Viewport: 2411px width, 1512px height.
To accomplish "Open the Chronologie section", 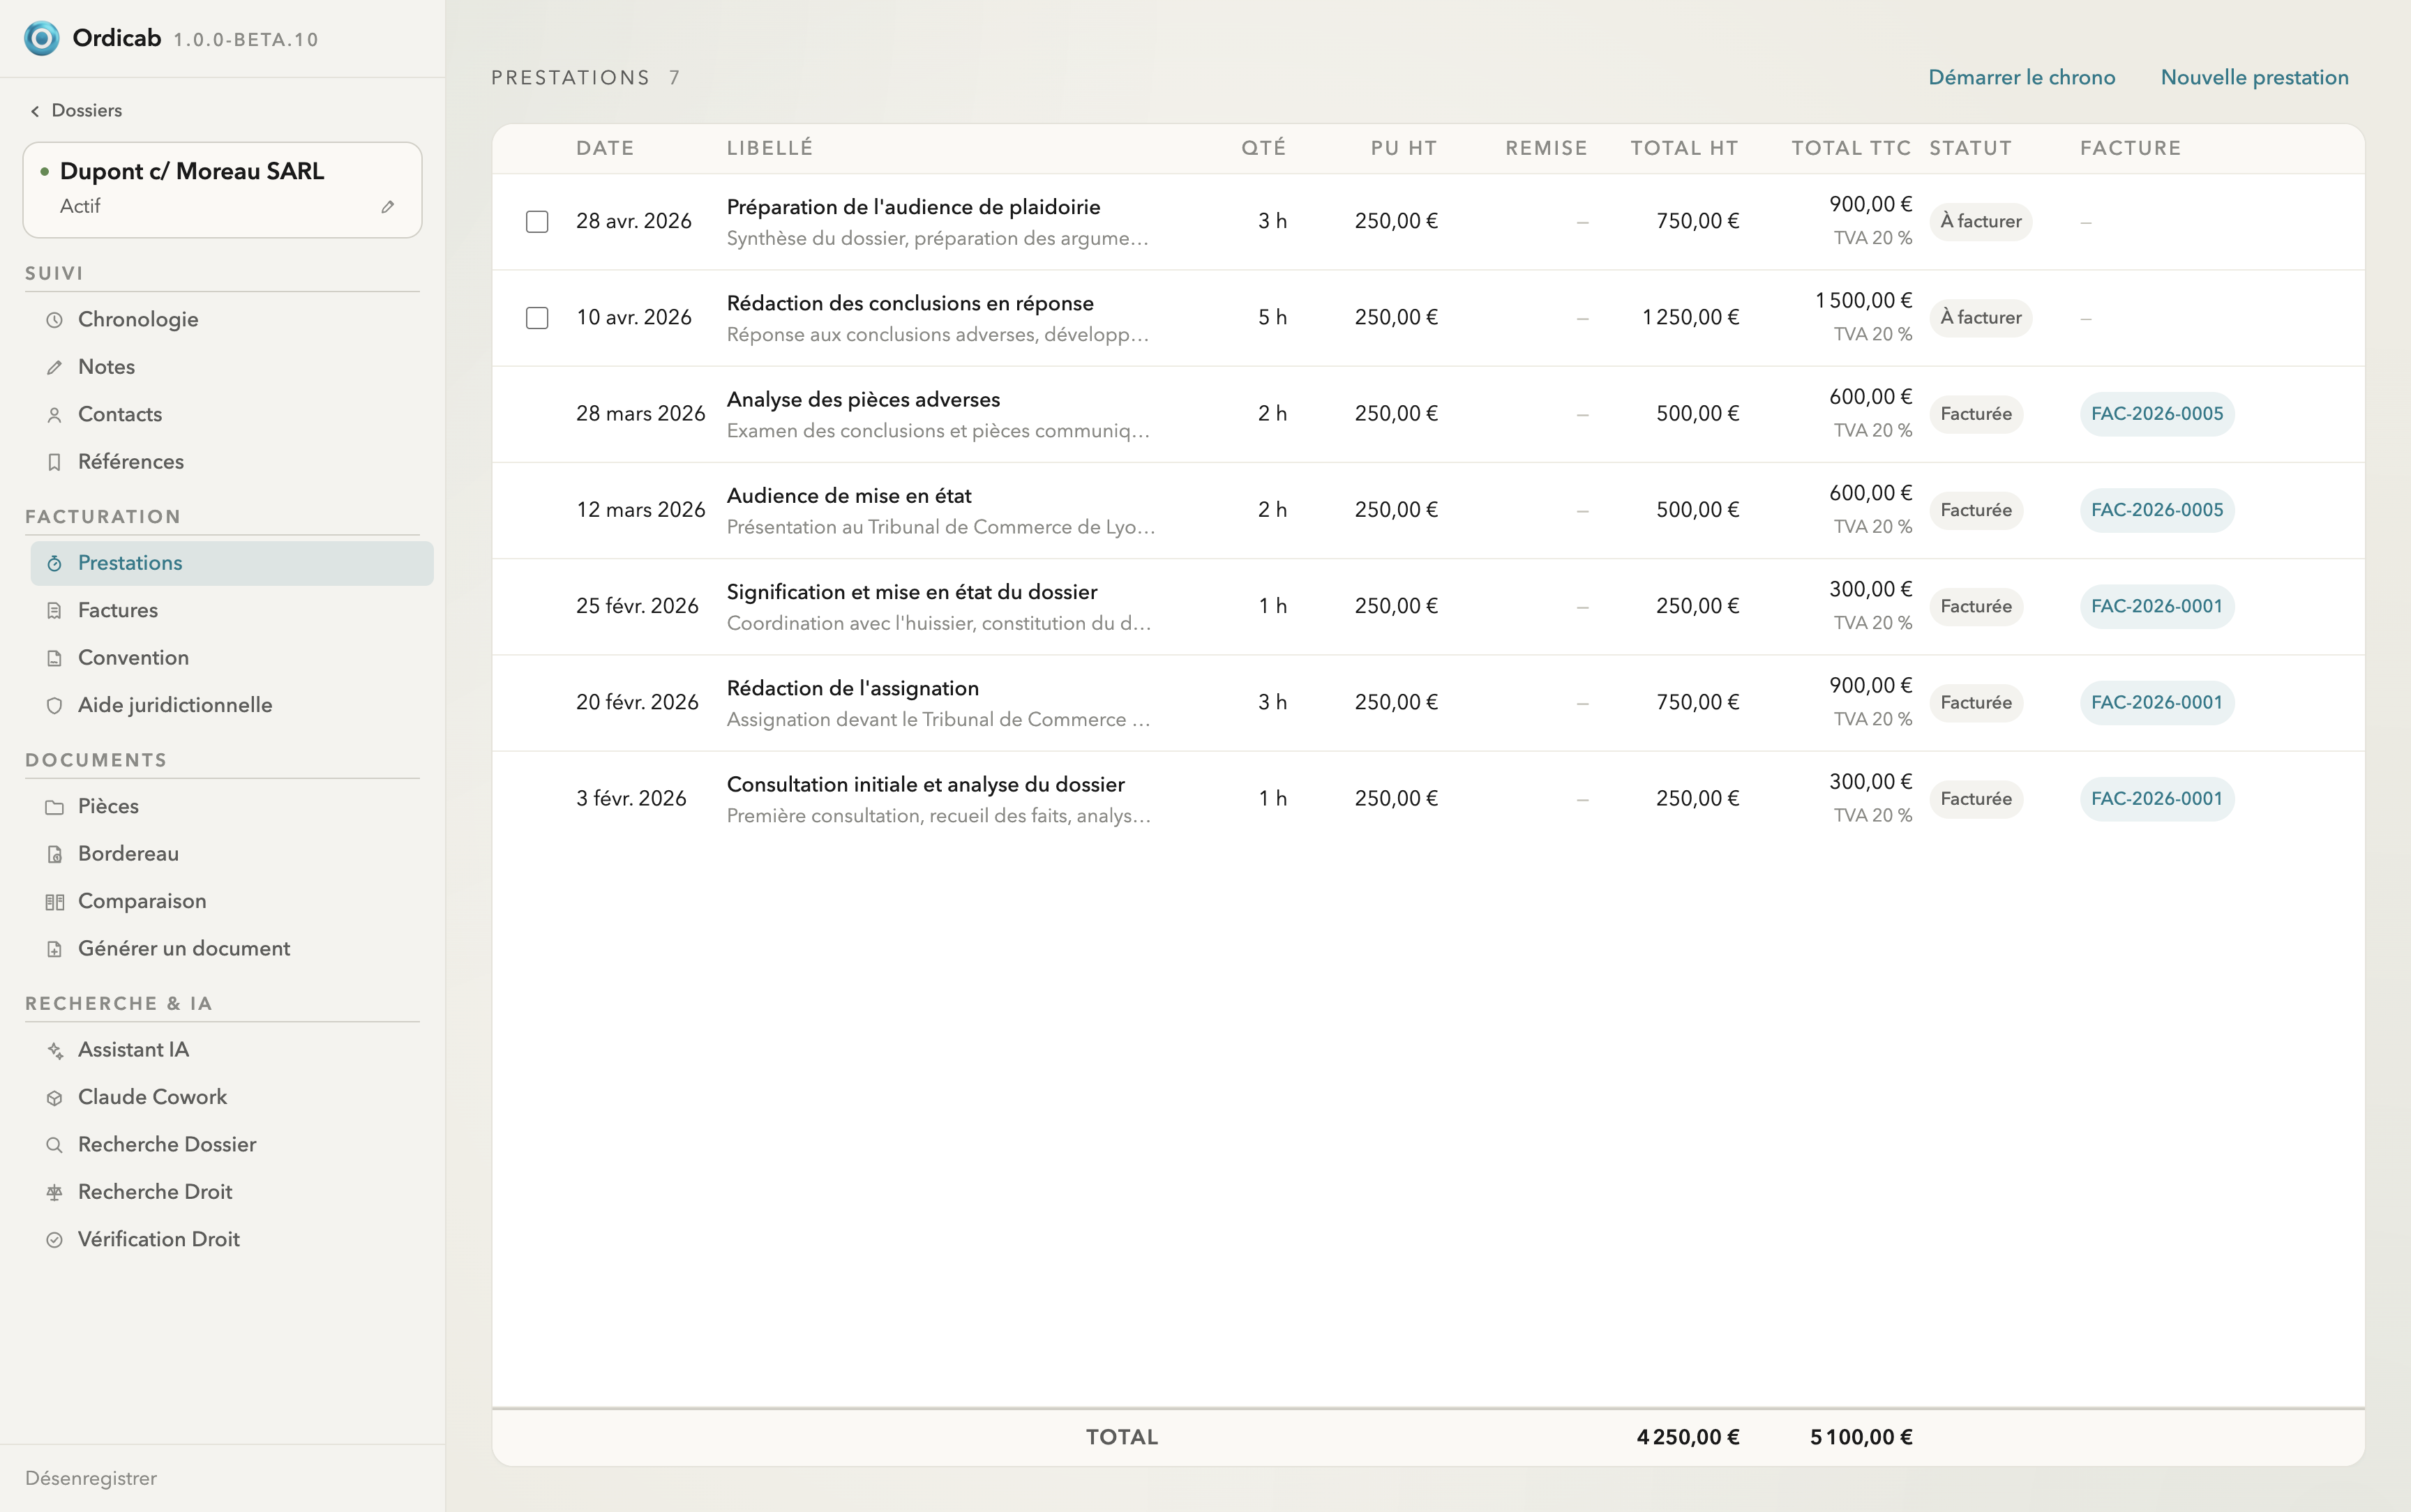I will point(232,320).
